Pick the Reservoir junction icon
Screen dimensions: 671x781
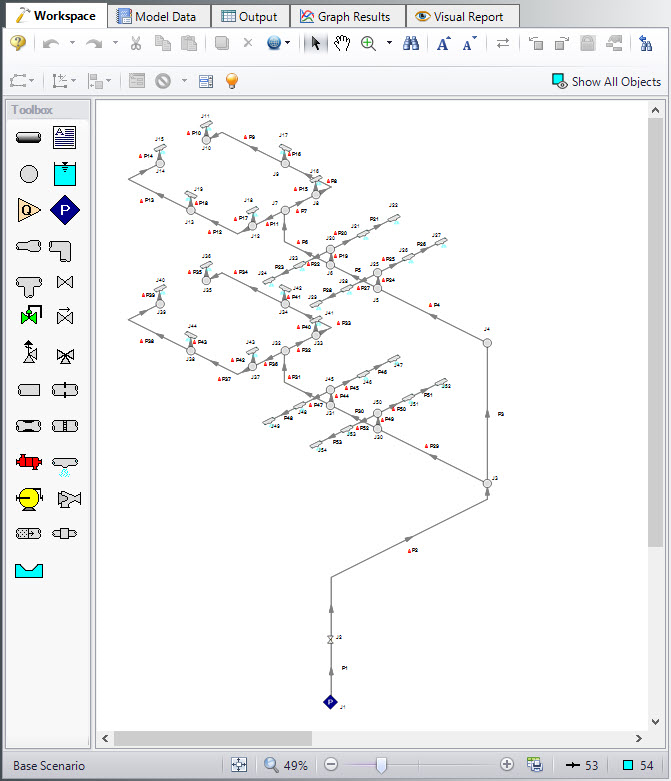pyautogui.click(x=65, y=173)
